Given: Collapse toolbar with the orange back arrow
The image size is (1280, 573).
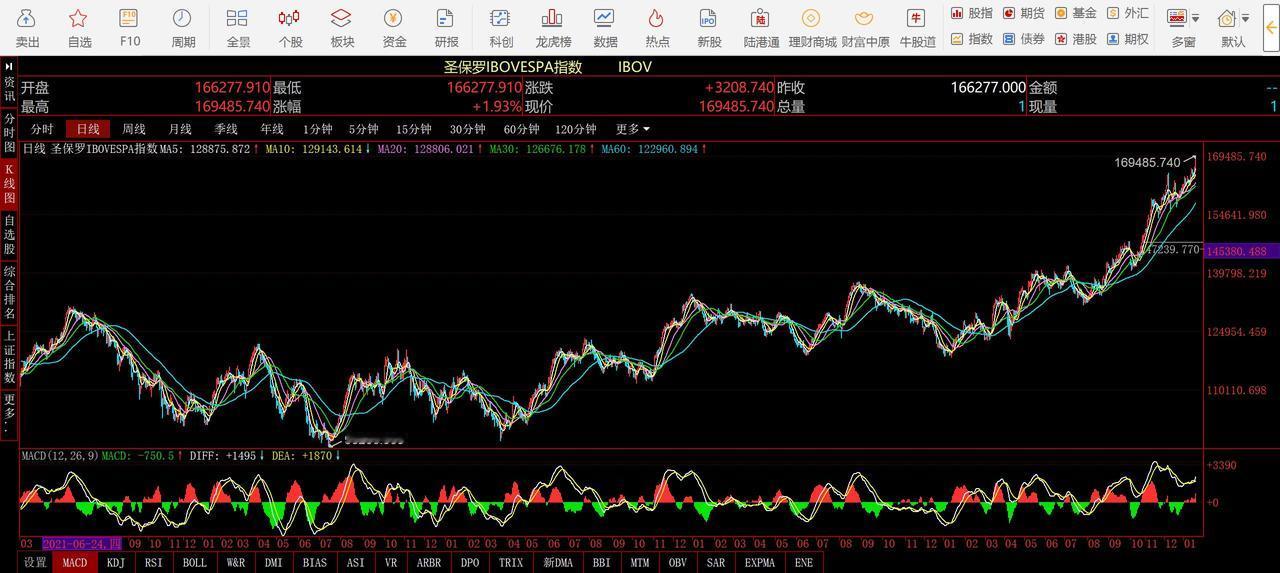Looking at the screenshot, I should (x=1270, y=28).
